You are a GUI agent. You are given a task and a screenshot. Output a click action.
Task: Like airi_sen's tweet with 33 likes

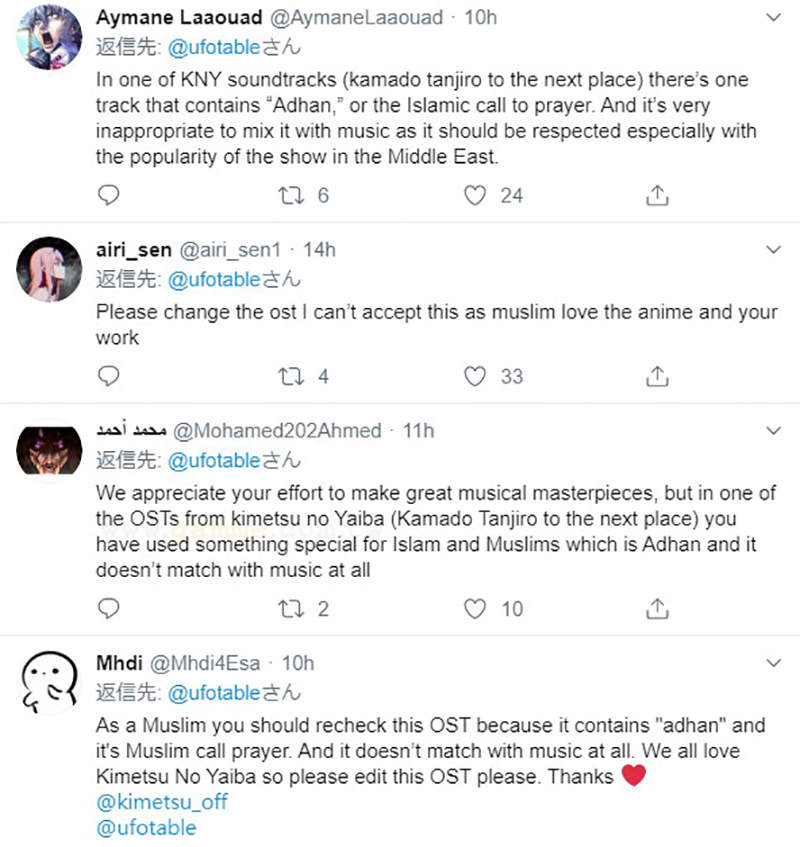click(x=475, y=377)
